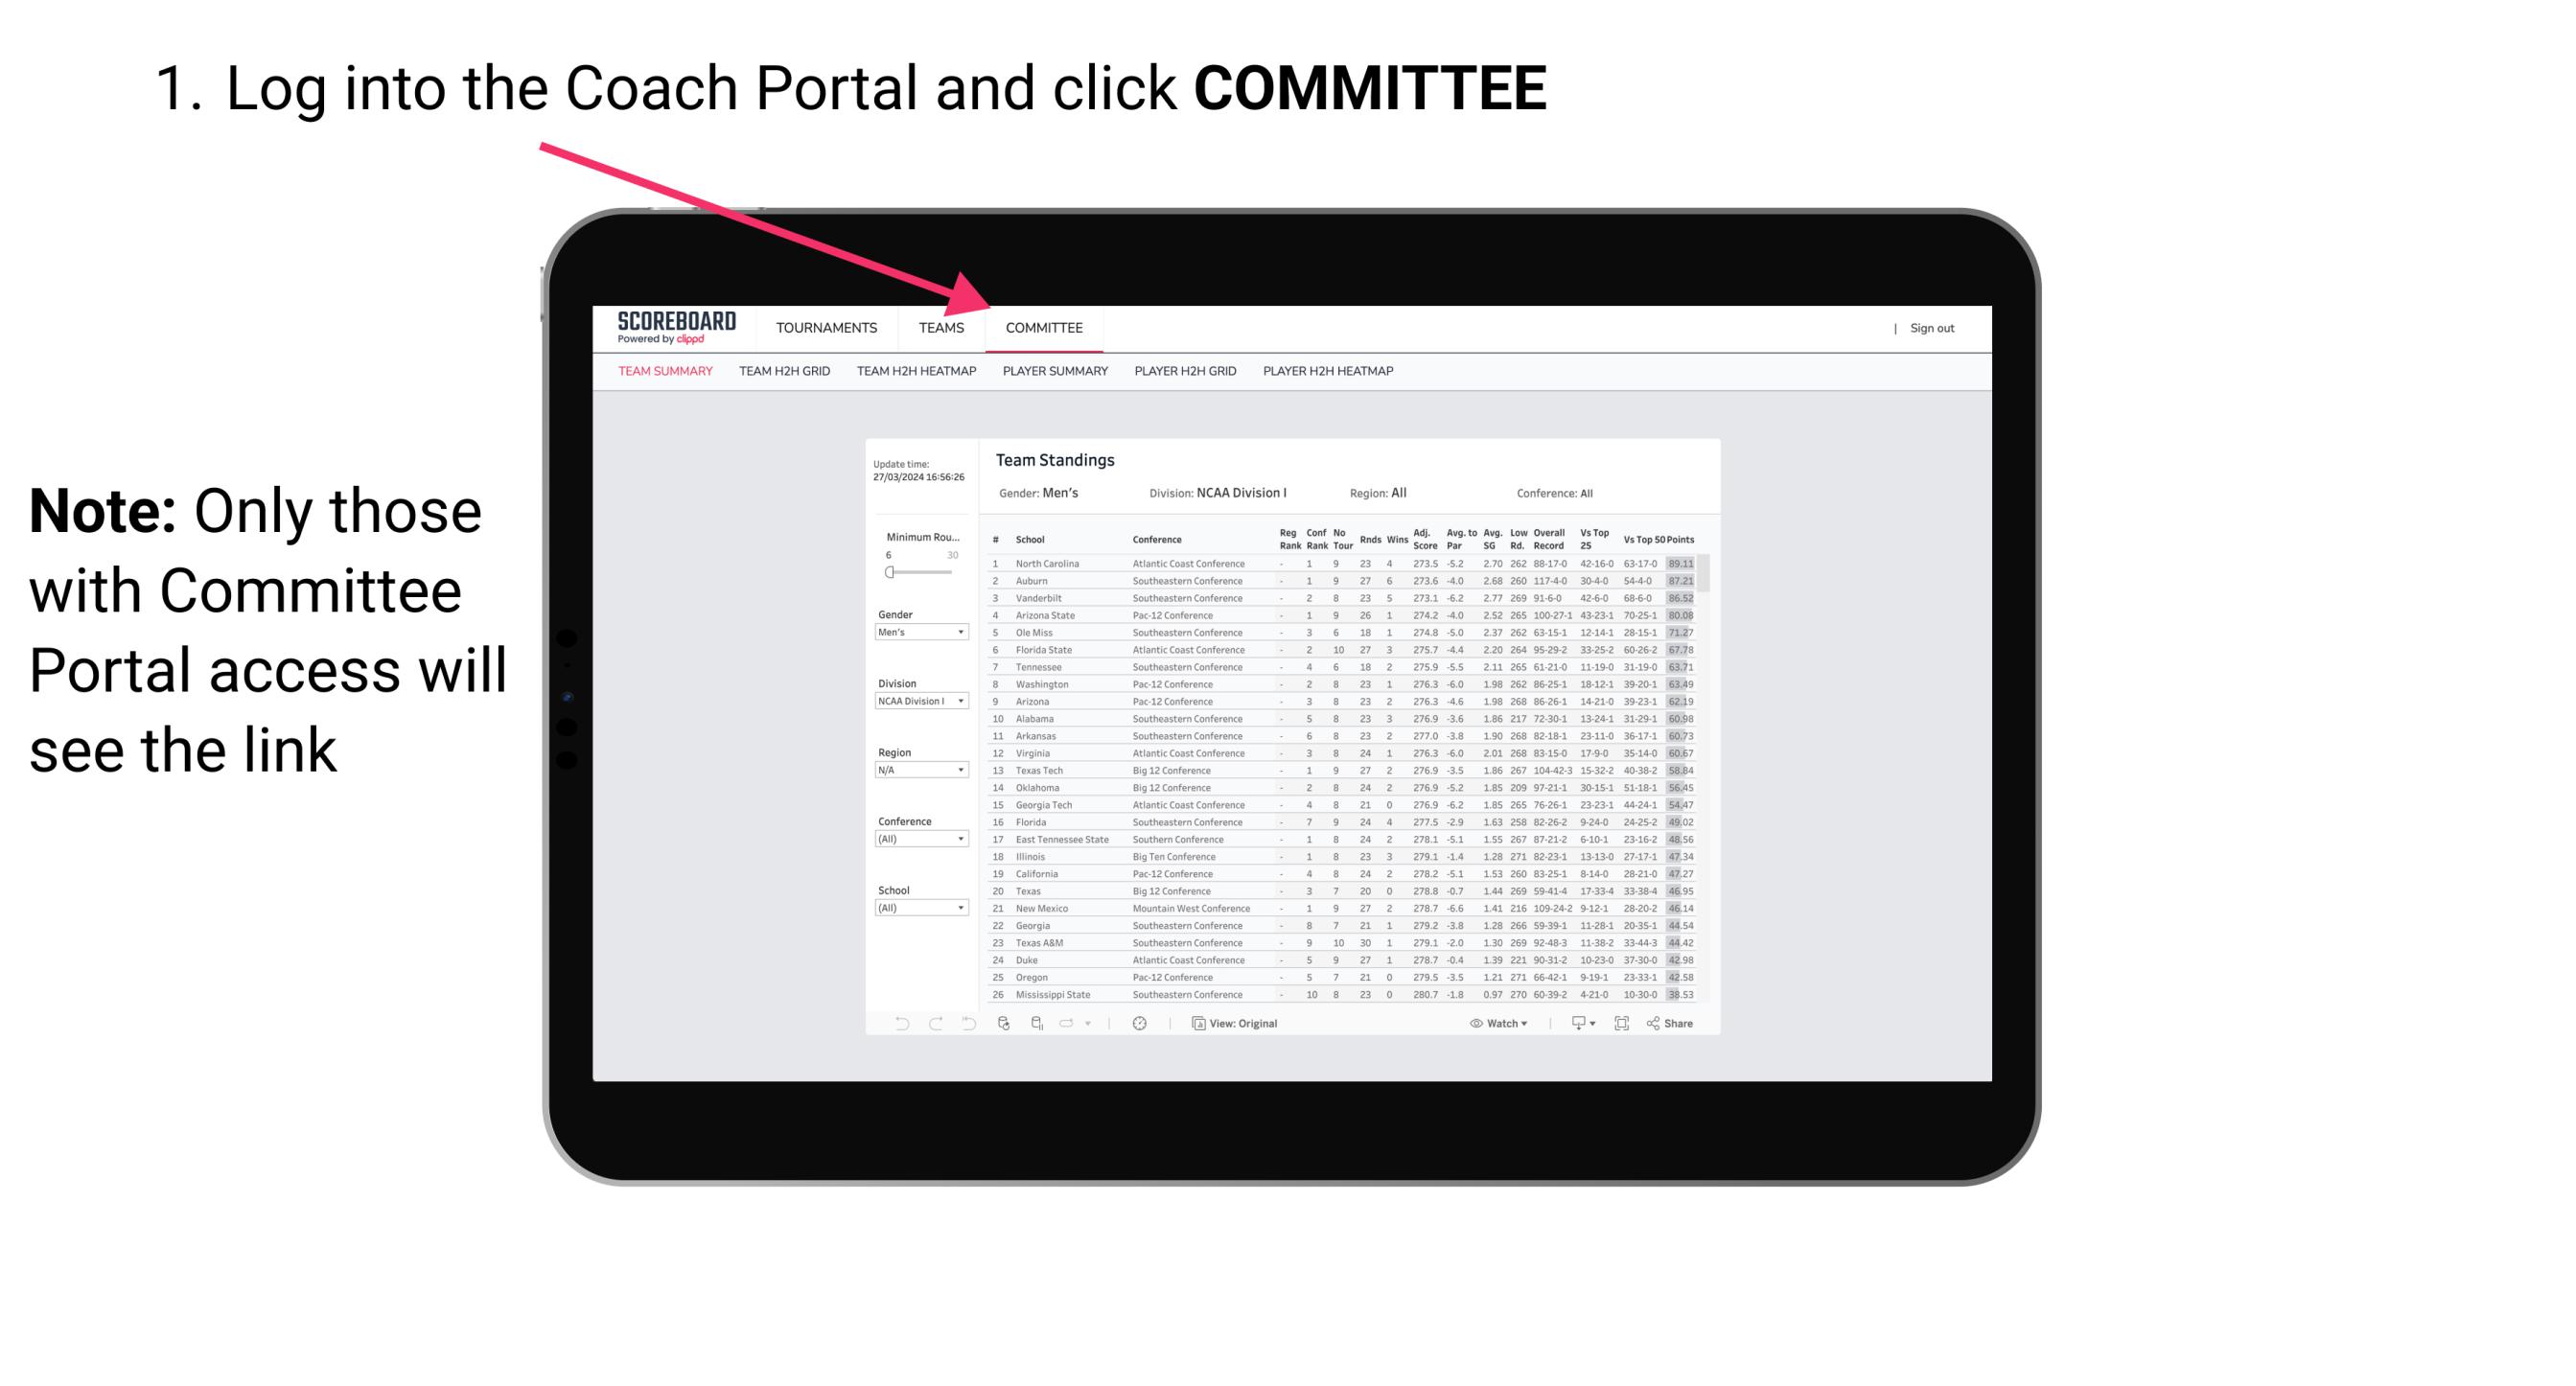Click the download/export icon
The image size is (2576, 1386).
pyautogui.click(x=1572, y=1024)
